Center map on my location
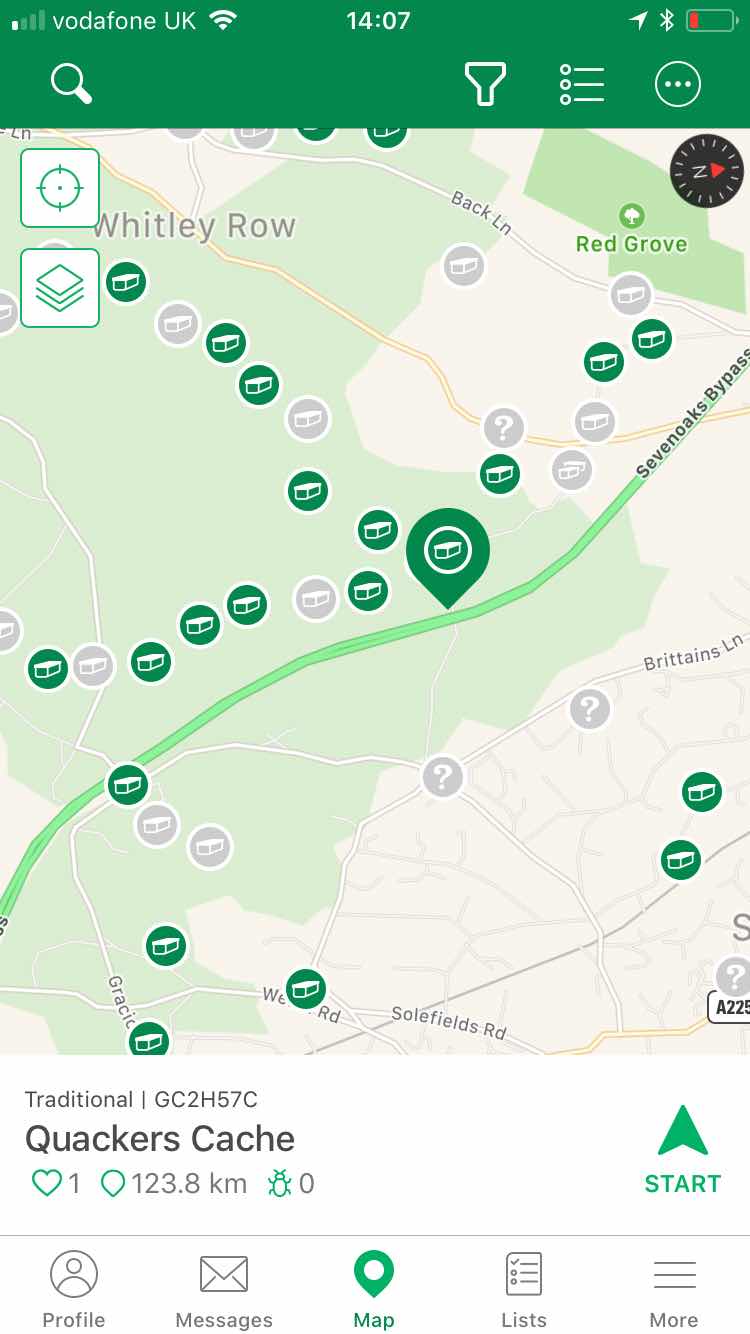The image size is (750, 1334). pyautogui.click(x=60, y=188)
